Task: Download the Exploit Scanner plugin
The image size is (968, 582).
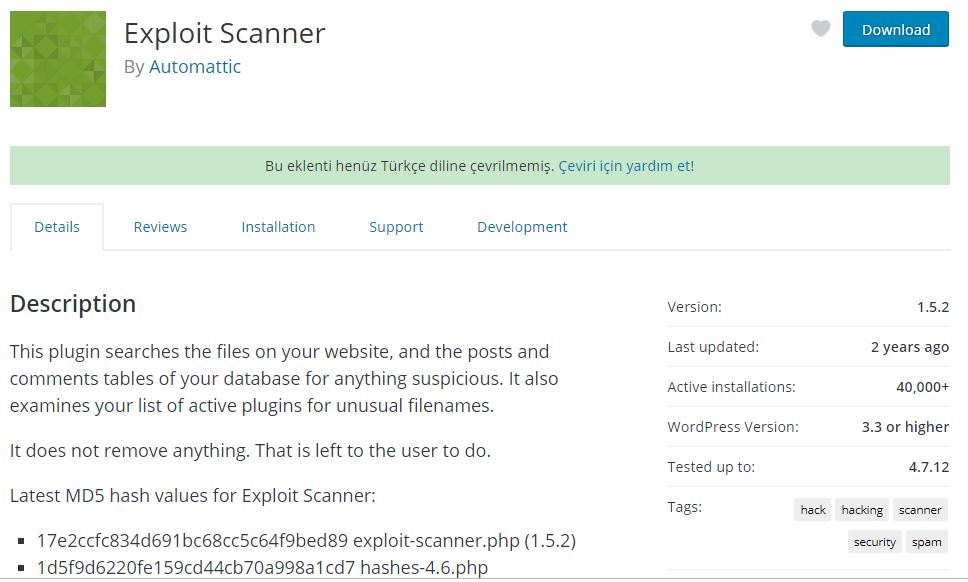Action: [x=896, y=29]
